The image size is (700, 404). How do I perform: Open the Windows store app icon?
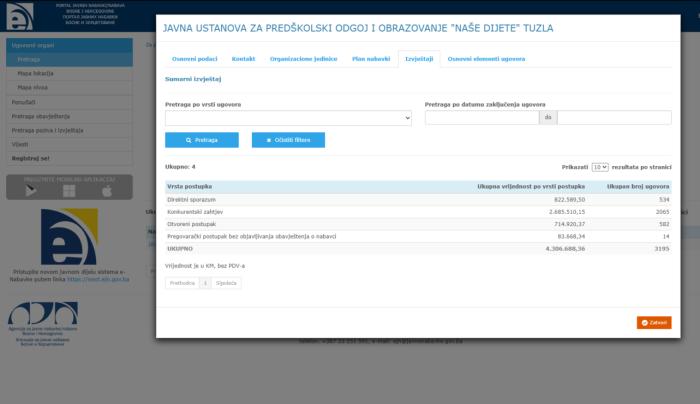pyautogui.click(x=69, y=191)
